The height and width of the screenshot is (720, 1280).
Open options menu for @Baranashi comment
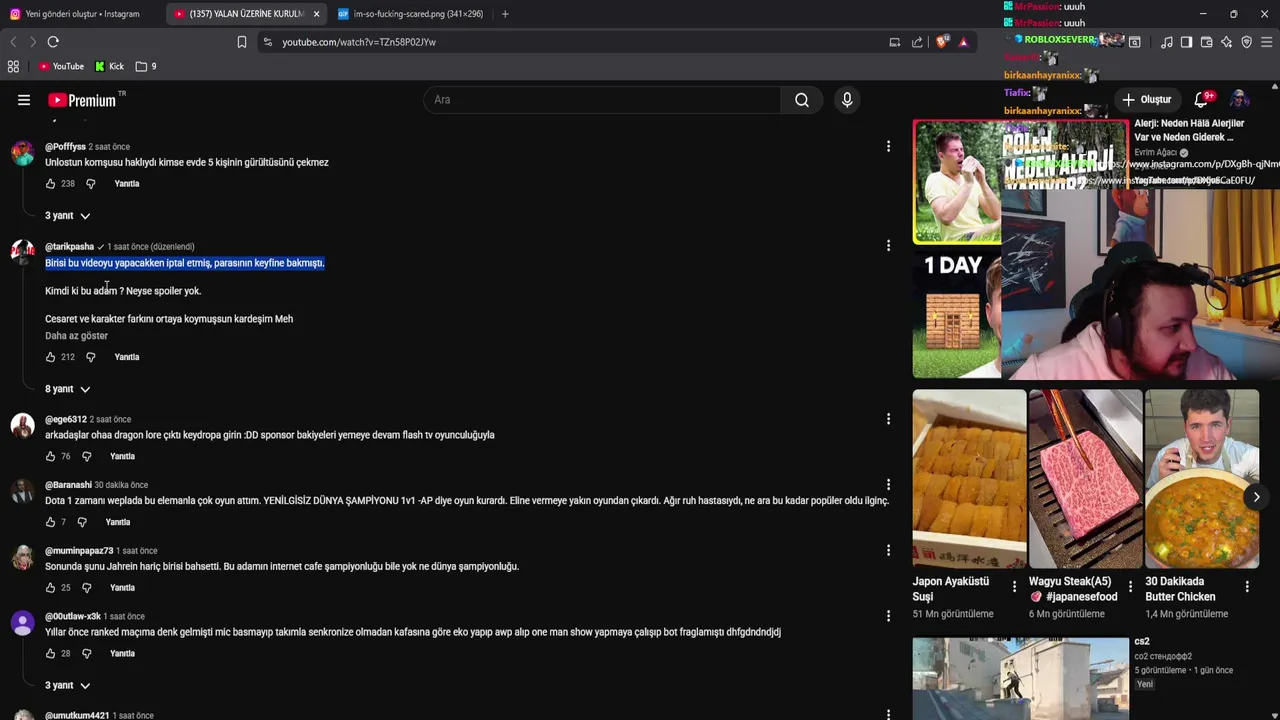coord(888,485)
